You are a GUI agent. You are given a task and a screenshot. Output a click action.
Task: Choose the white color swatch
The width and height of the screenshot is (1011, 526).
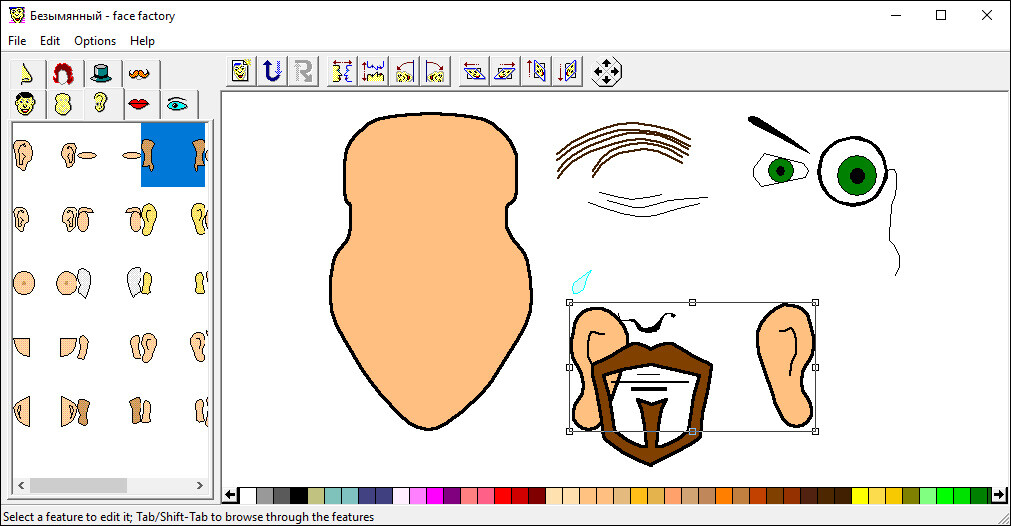[x=248, y=495]
